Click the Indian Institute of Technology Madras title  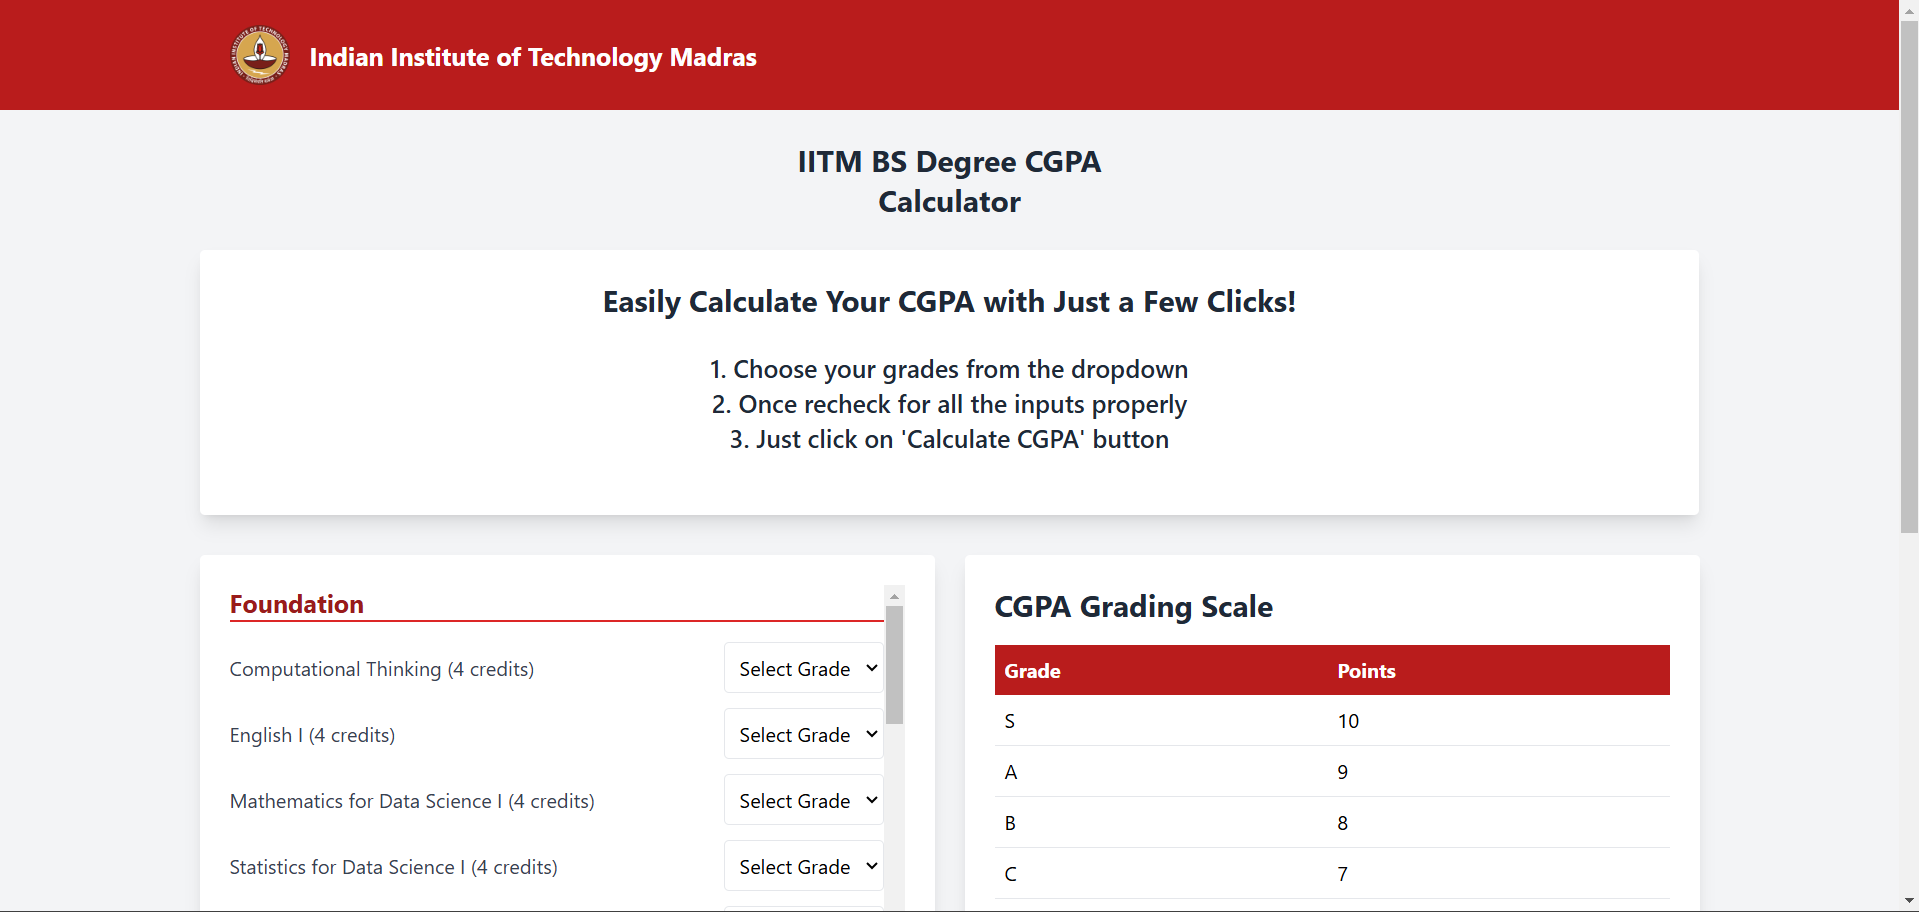click(532, 57)
